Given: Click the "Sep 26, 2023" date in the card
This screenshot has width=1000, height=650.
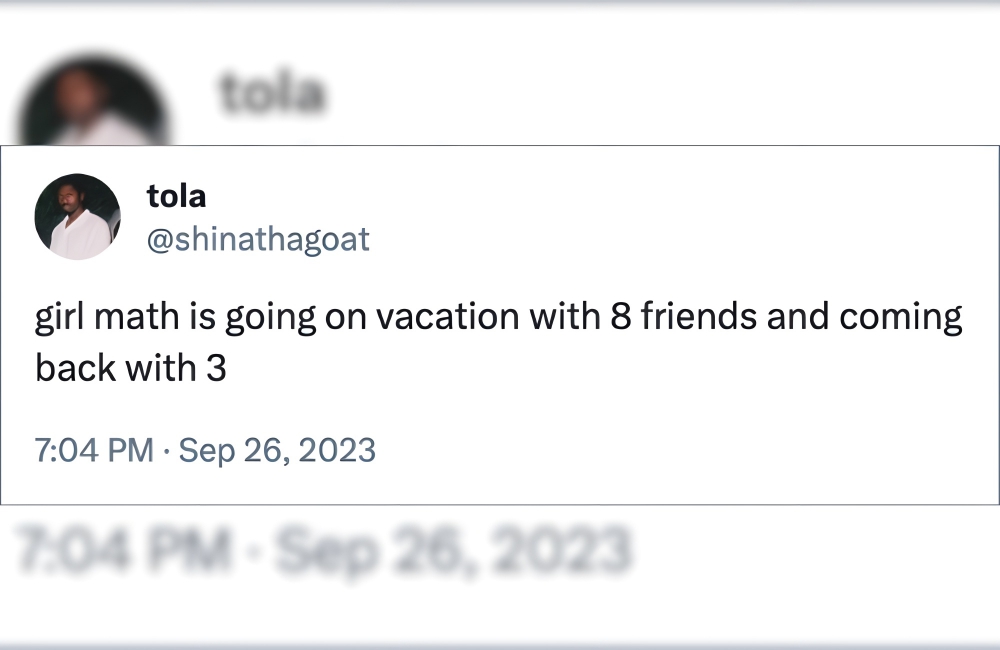Looking at the screenshot, I should click(x=277, y=450).
